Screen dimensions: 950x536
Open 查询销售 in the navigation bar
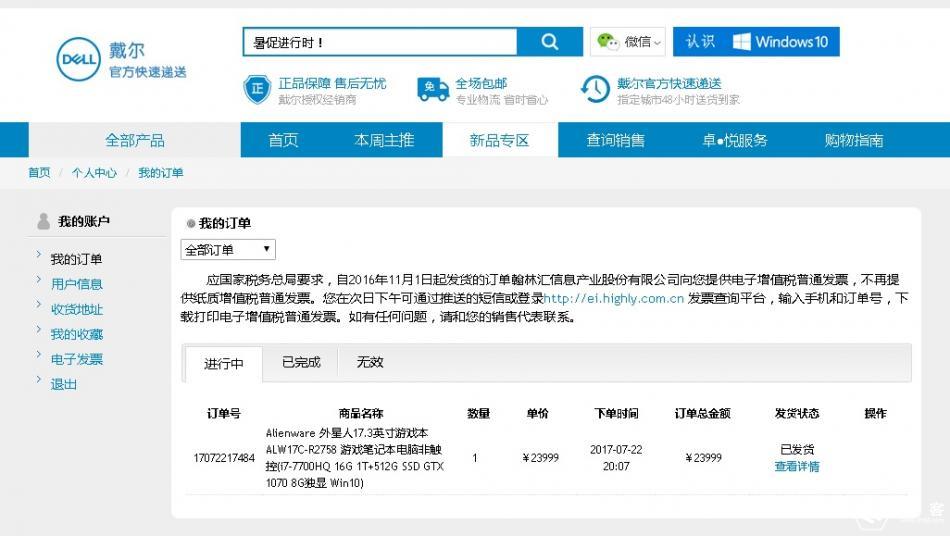click(615, 140)
